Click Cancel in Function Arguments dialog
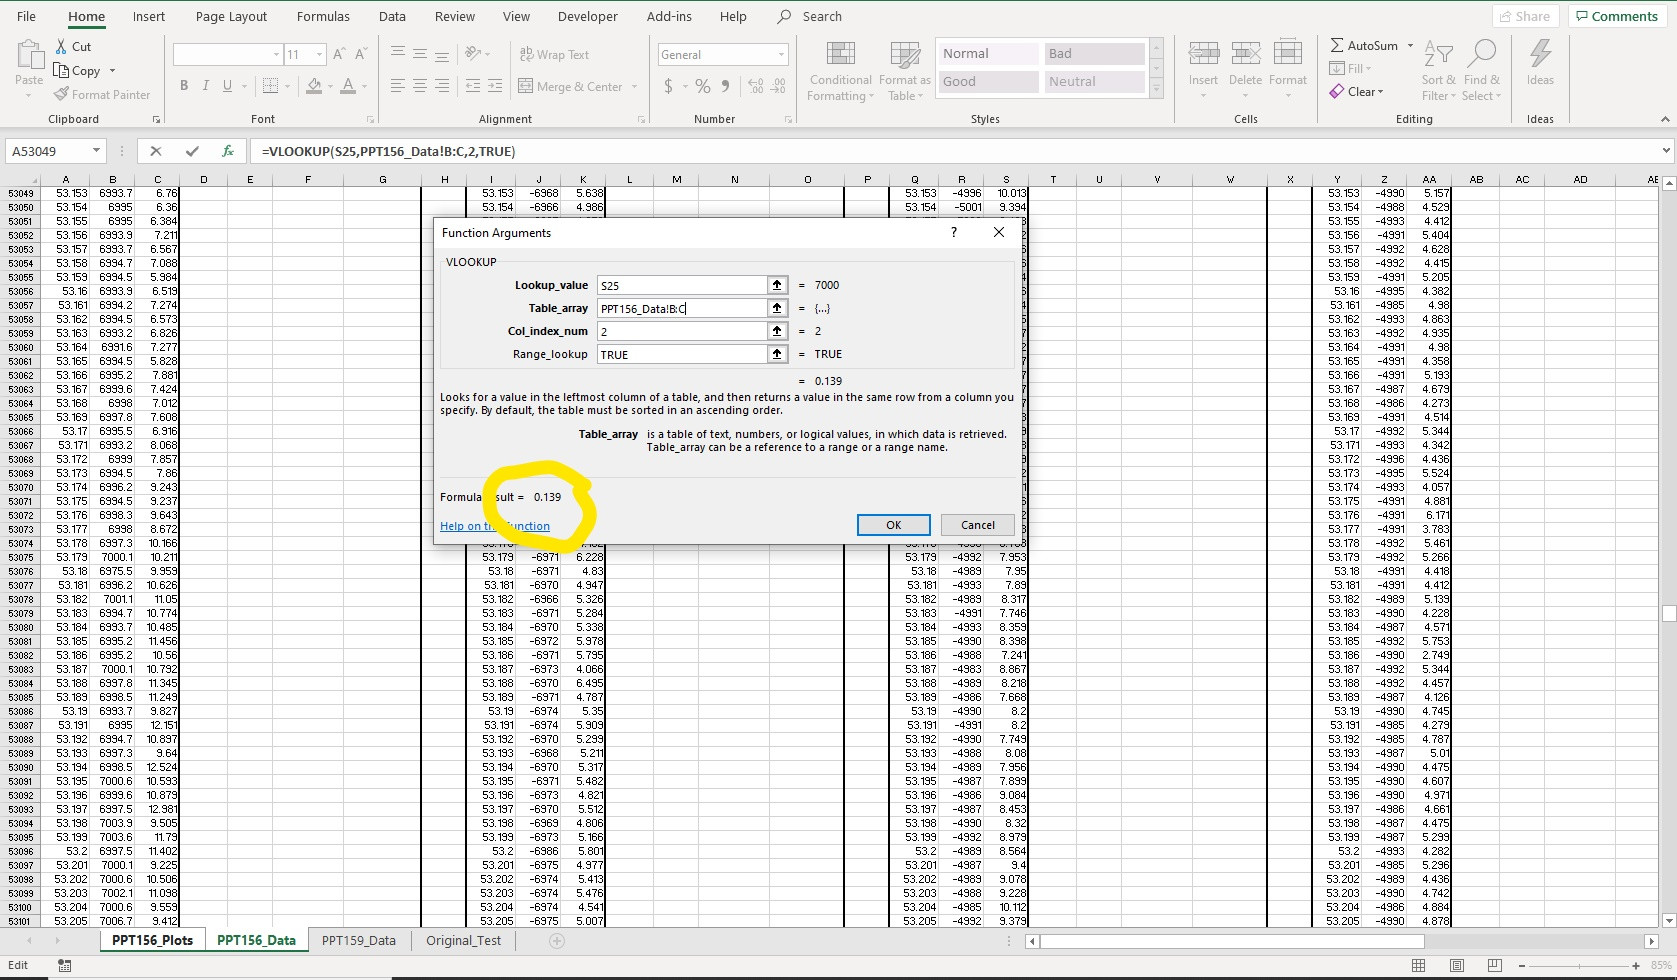 click(x=977, y=525)
